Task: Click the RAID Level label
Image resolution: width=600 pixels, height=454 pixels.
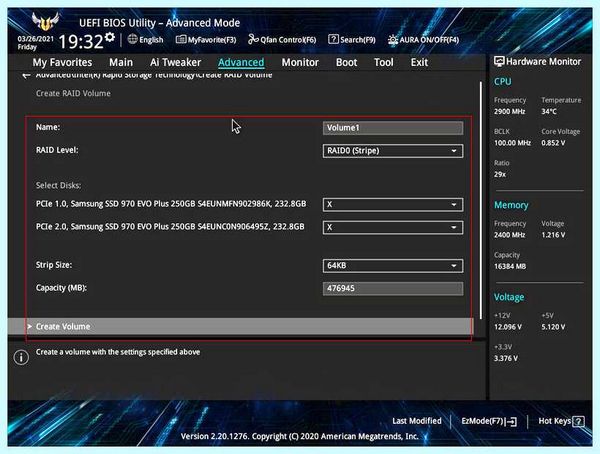Action: [57, 150]
